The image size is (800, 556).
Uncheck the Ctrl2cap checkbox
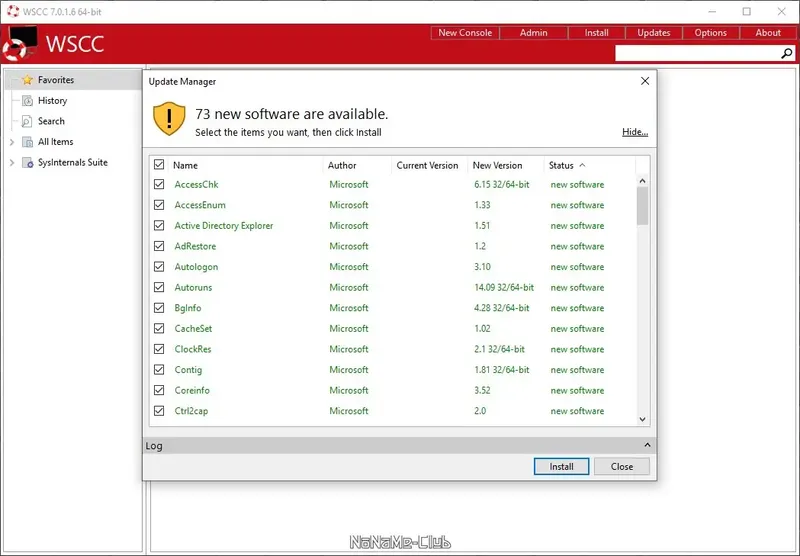(x=159, y=411)
